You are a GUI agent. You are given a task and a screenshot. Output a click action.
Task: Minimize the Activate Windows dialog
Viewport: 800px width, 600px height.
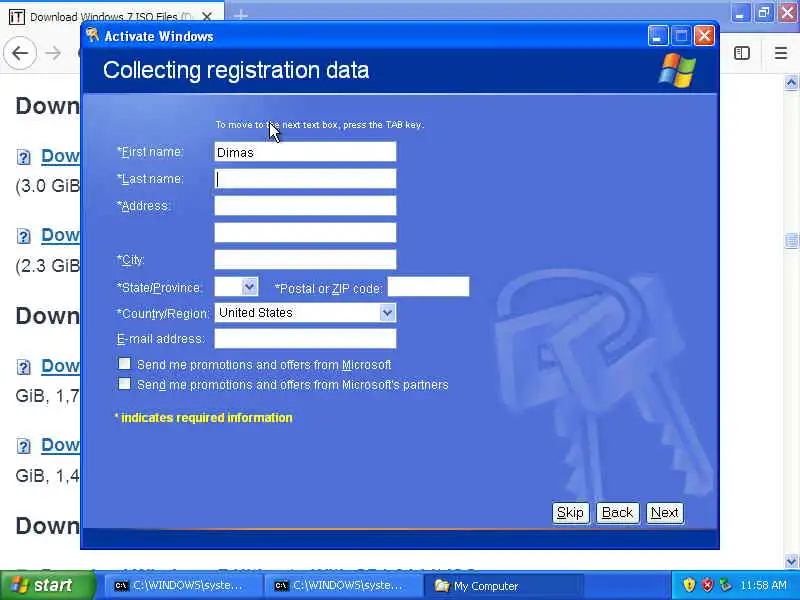coord(658,36)
